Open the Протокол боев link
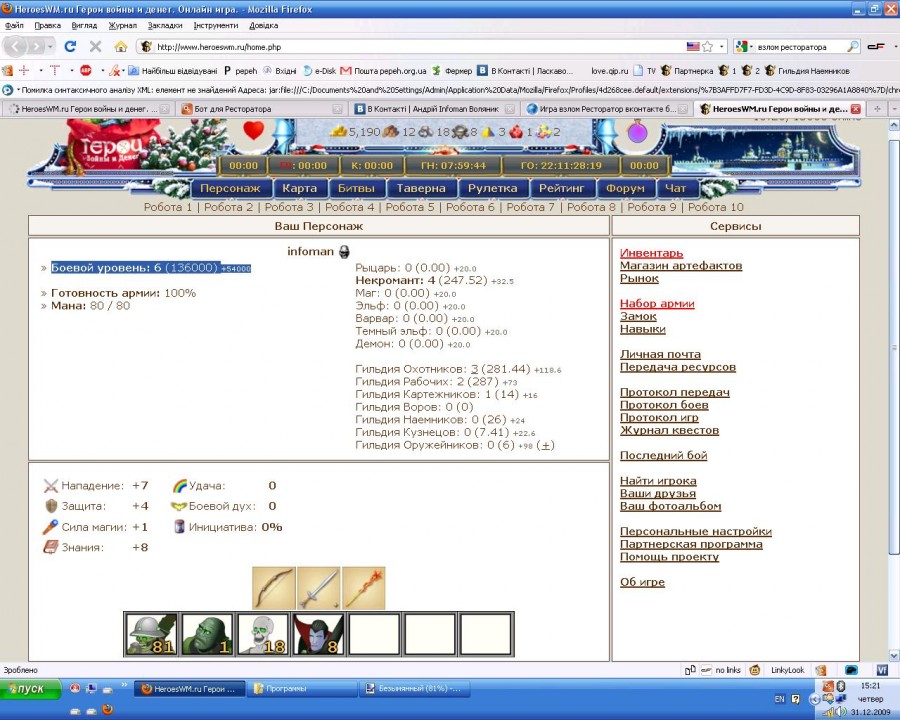Screen dimensions: 900x720 pyautogui.click(x=664, y=405)
